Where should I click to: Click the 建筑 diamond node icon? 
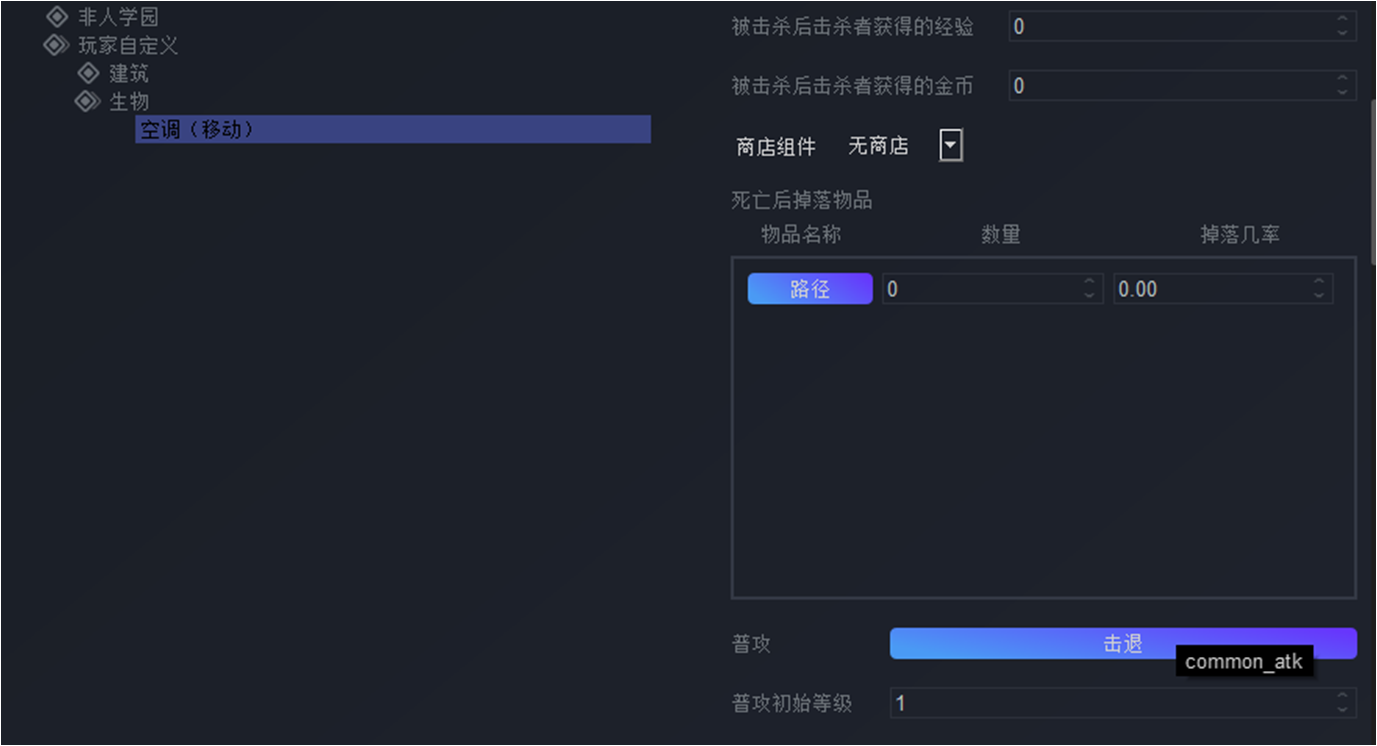tap(89, 73)
